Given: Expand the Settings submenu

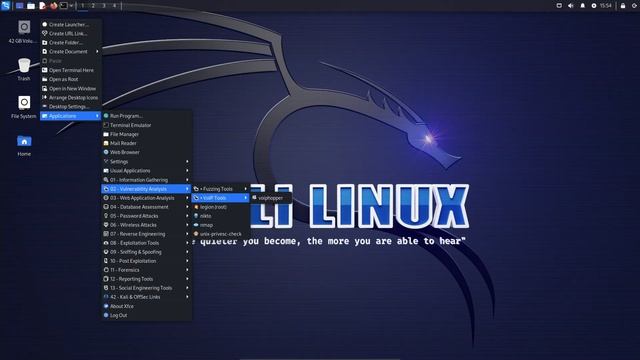Looking at the screenshot, I should pyautogui.click(x=147, y=162).
